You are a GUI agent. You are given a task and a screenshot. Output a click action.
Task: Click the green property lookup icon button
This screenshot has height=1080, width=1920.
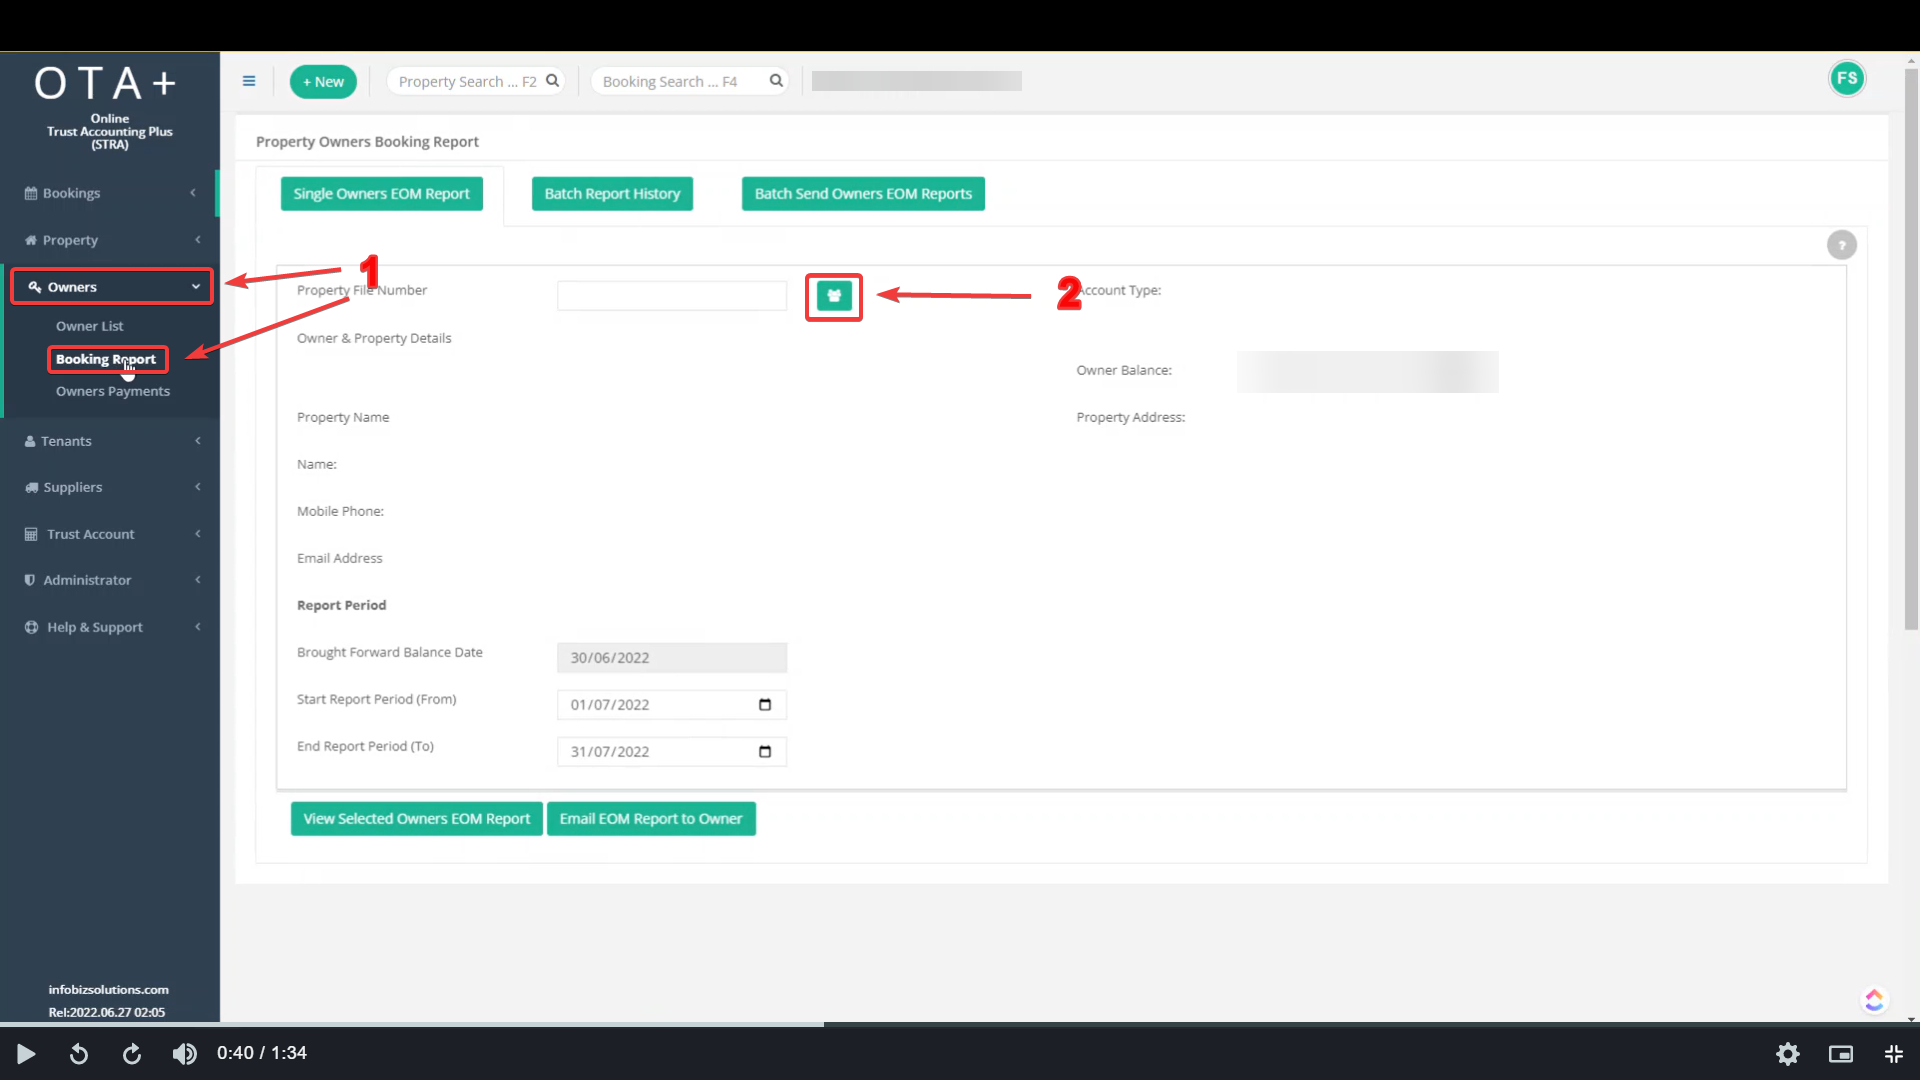click(834, 296)
